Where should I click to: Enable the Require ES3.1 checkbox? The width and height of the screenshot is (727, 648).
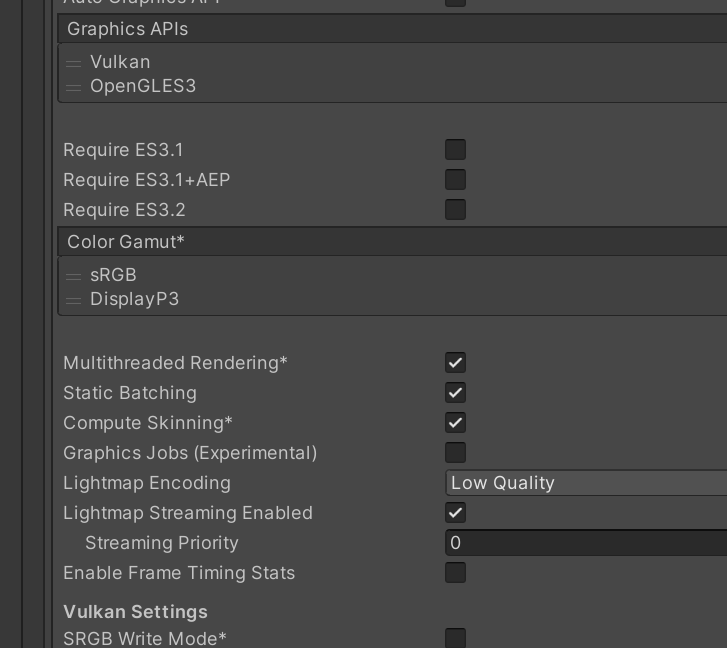pos(455,150)
